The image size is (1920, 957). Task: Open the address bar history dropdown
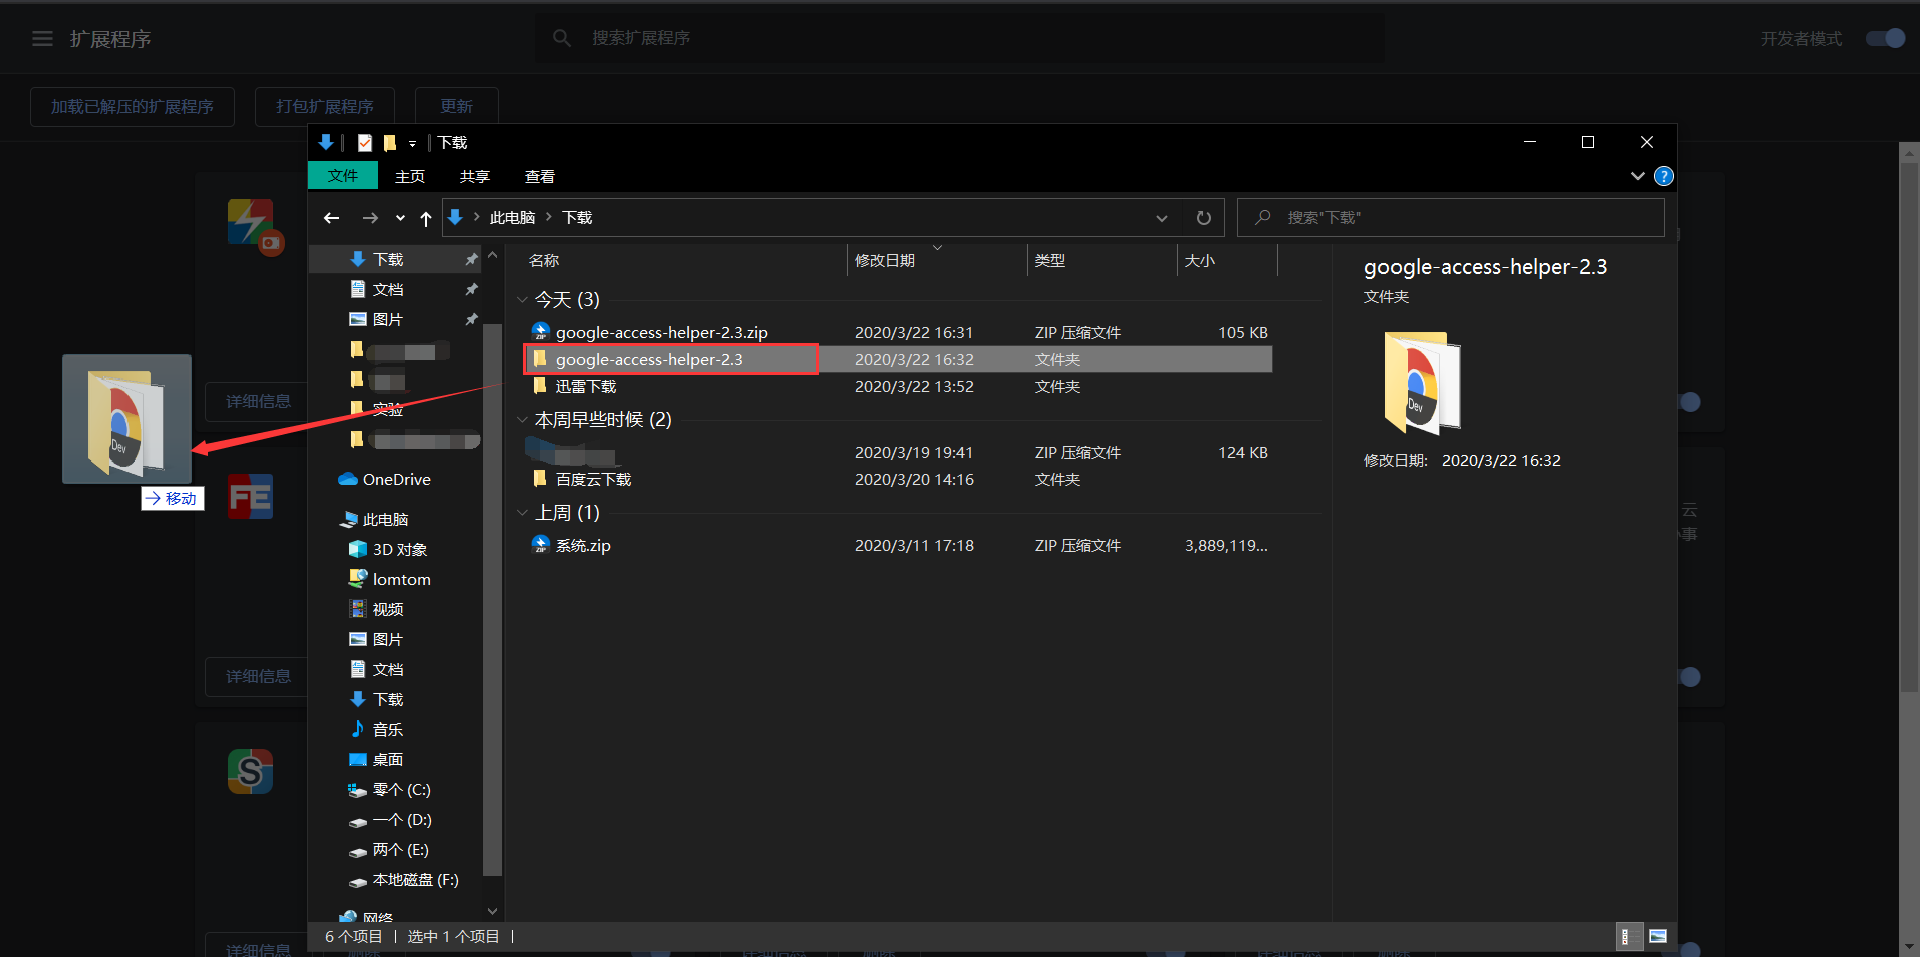coord(1162,218)
